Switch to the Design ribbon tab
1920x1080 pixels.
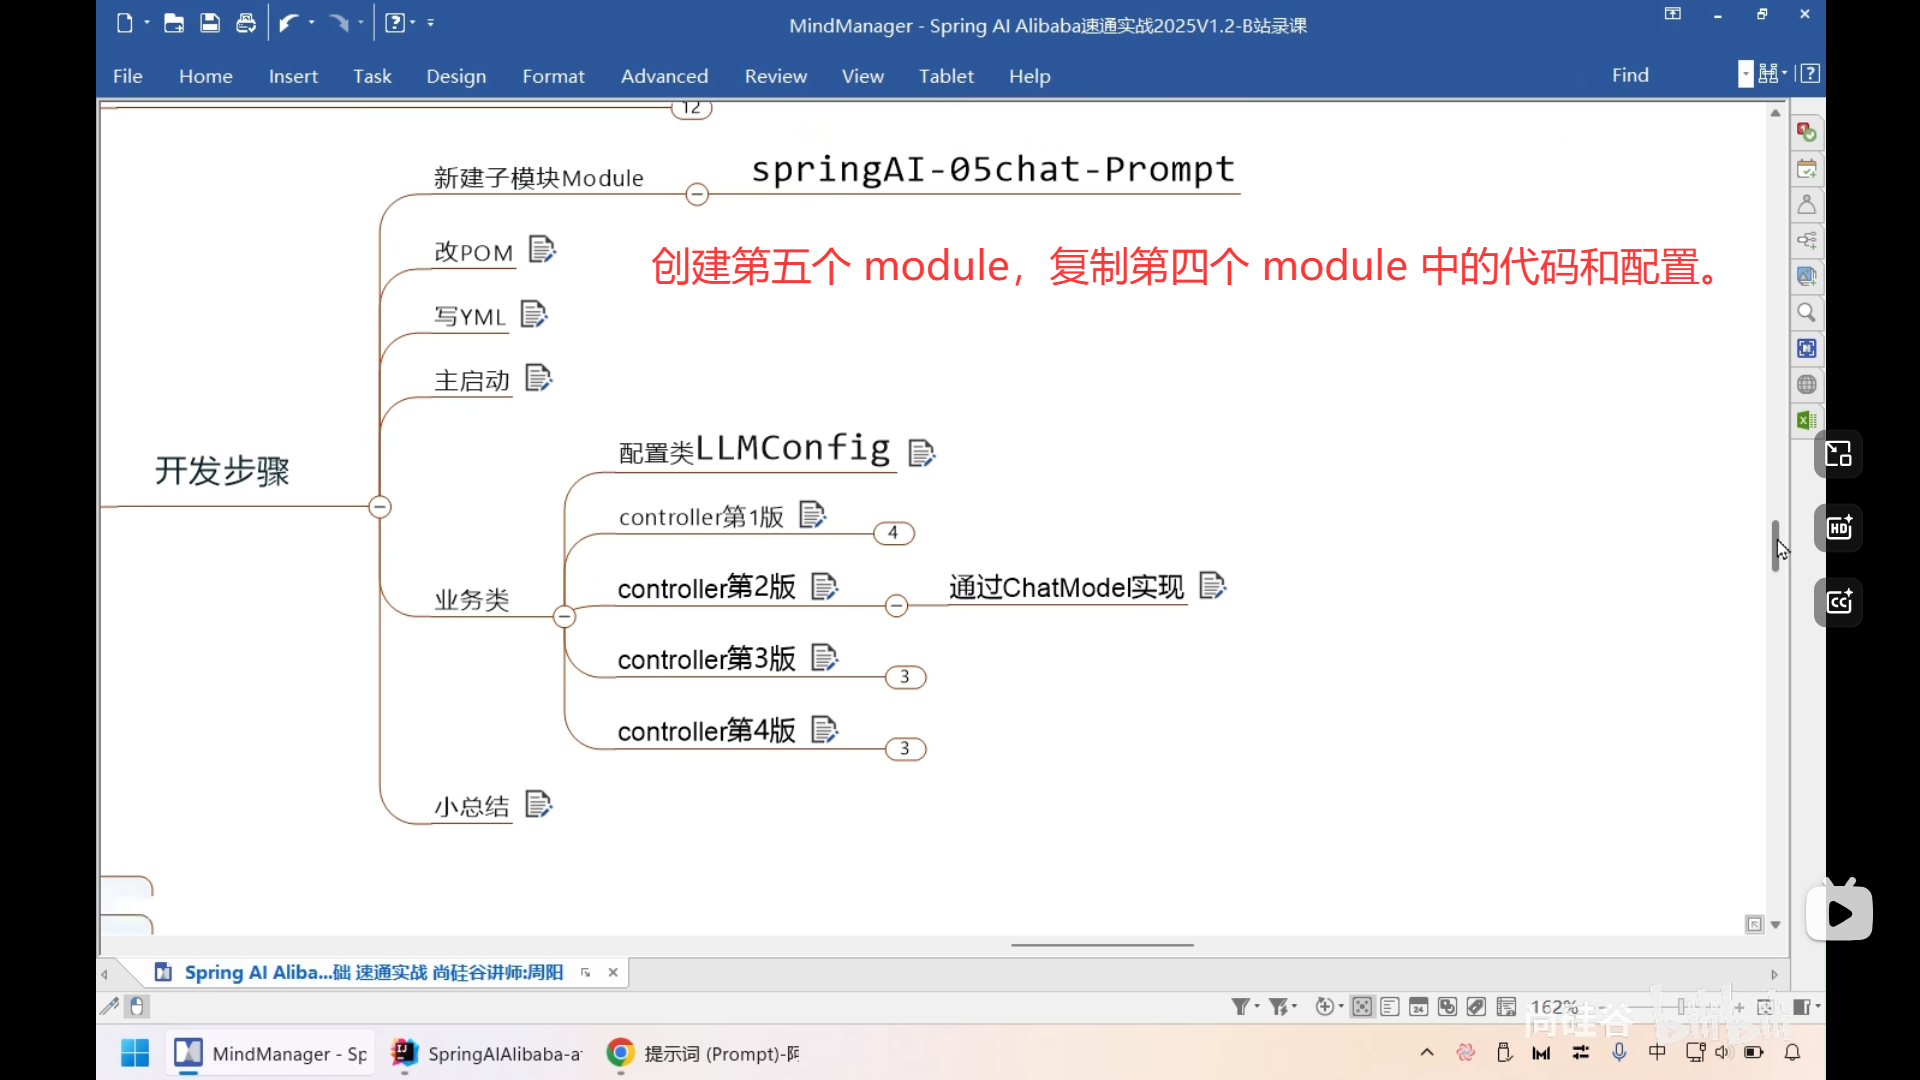click(x=456, y=75)
